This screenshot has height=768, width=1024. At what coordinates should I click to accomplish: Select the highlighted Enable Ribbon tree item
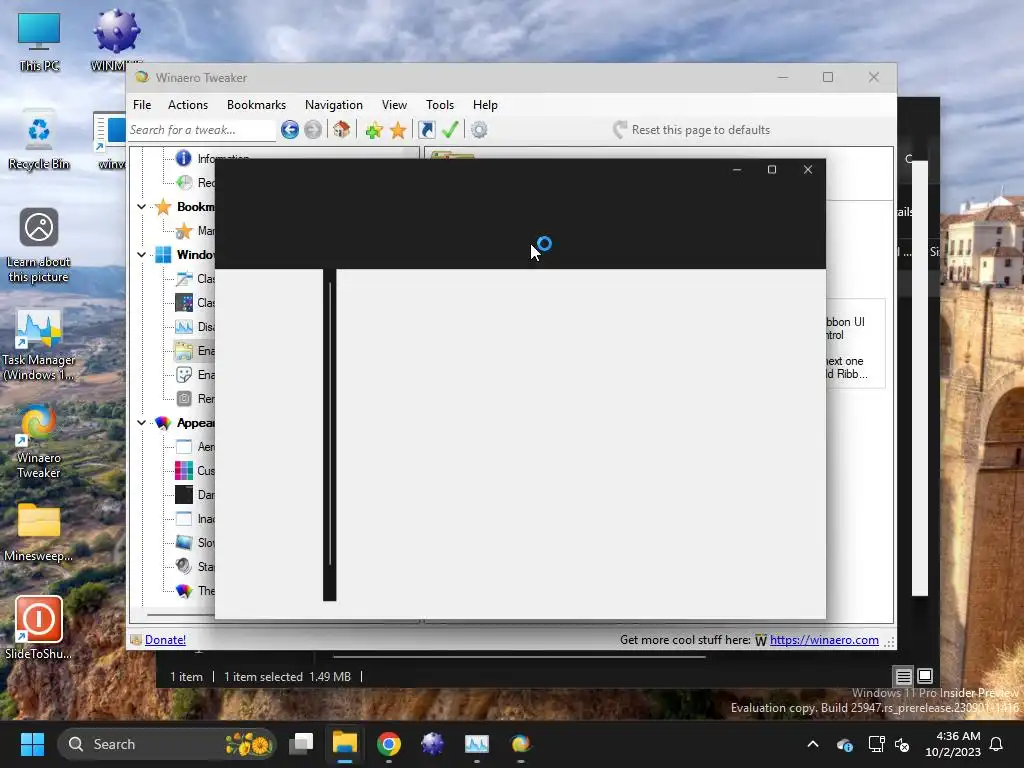point(194,351)
